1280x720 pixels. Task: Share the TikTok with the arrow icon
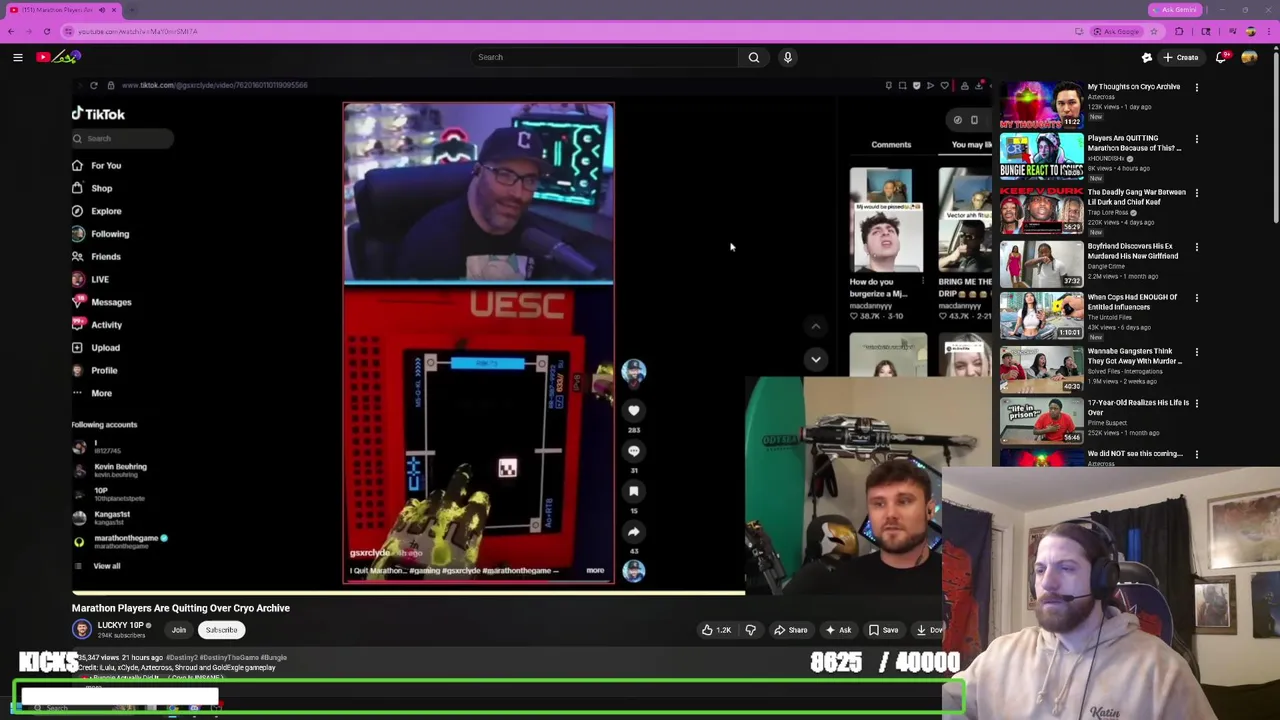click(633, 532)
